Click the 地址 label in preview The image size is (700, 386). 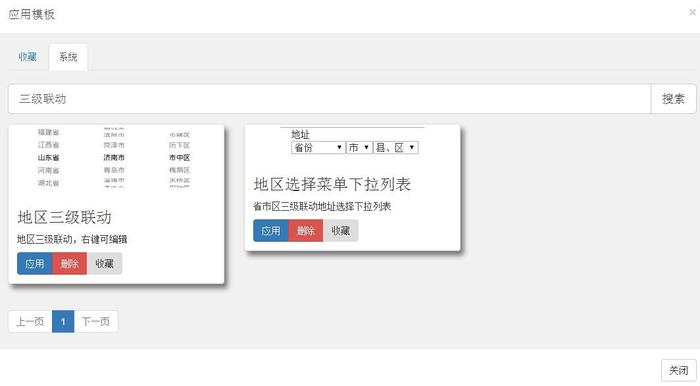coord(300,134)
